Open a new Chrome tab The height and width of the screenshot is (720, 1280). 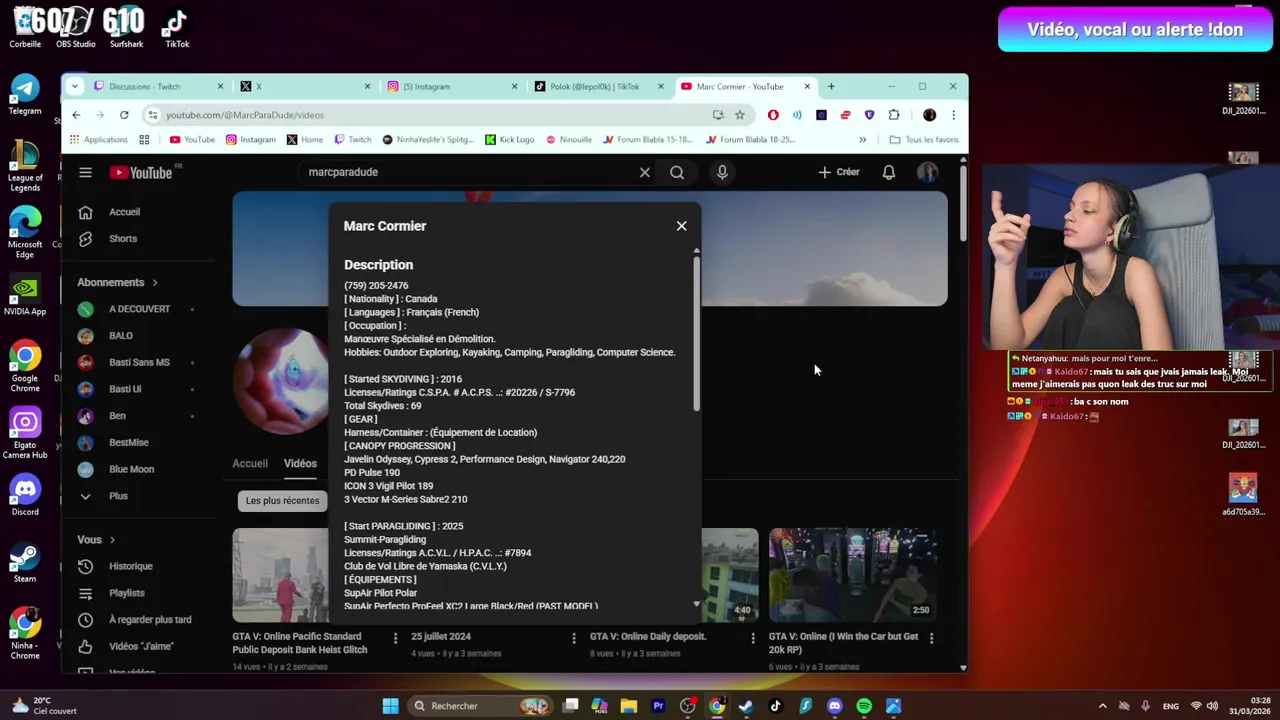(x=831, y=86)
